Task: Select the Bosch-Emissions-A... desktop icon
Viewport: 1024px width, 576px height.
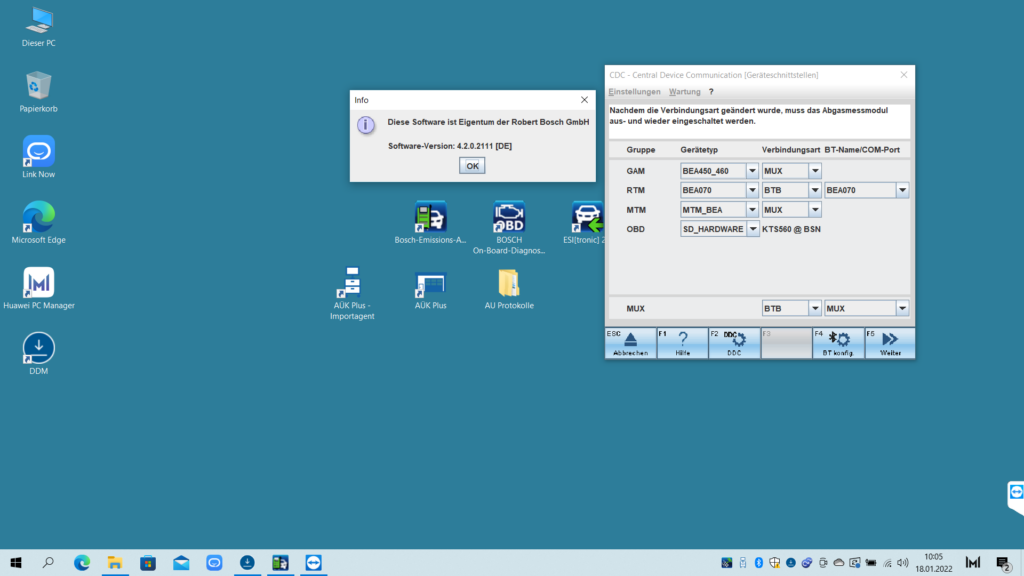Action: [x=430, y=223]
